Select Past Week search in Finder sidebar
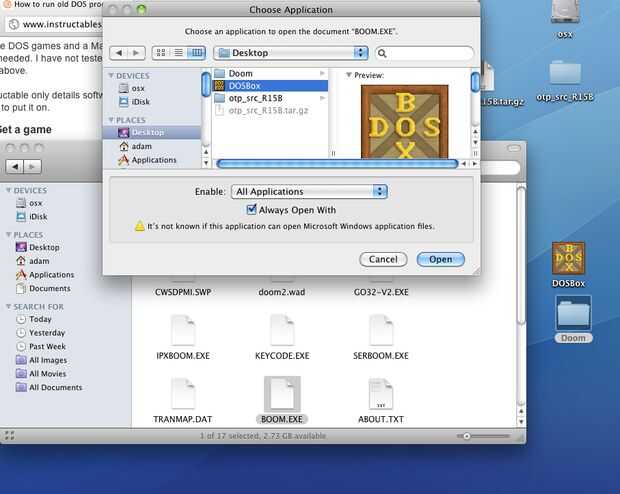620x494 pixels. pos(41,346)
